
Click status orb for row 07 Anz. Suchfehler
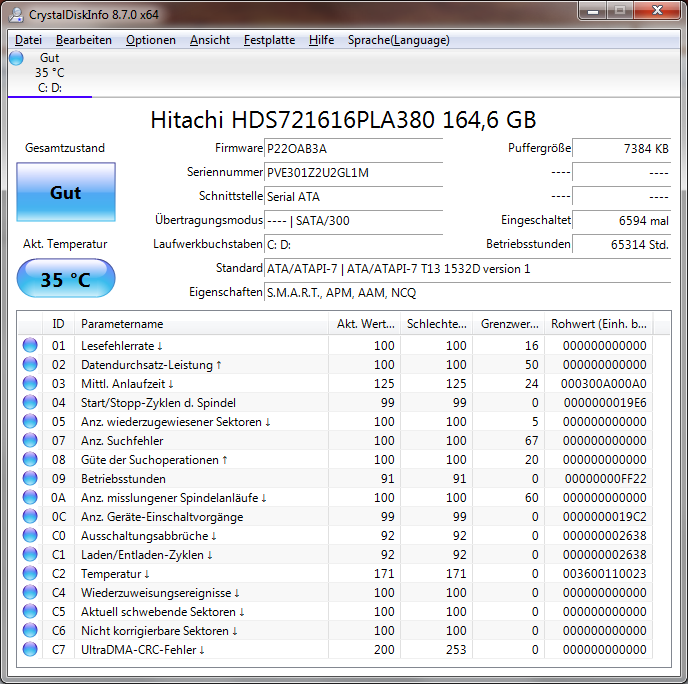point(30,440)
